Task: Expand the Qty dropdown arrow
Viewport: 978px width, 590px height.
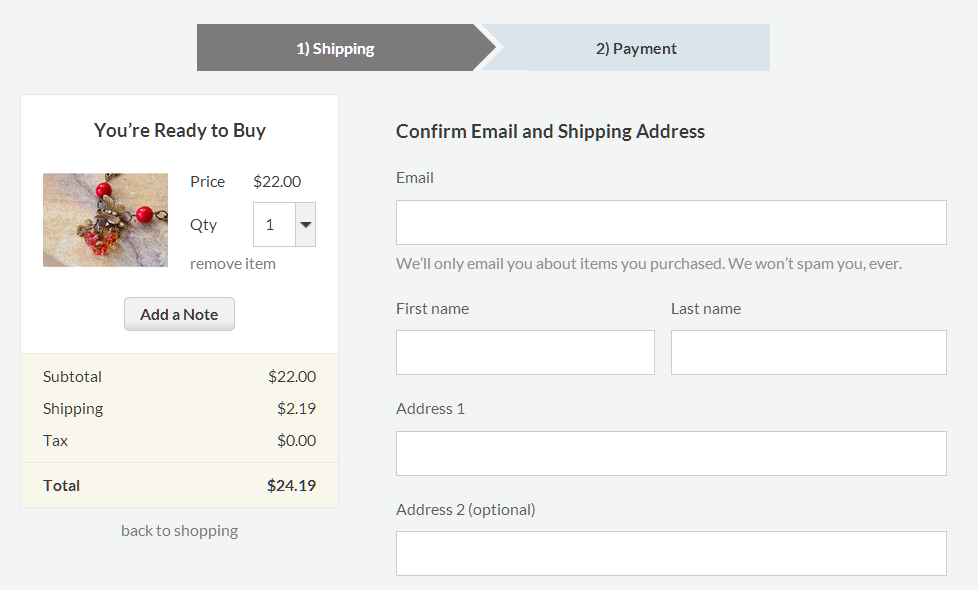Action: (x=306, y=225)
